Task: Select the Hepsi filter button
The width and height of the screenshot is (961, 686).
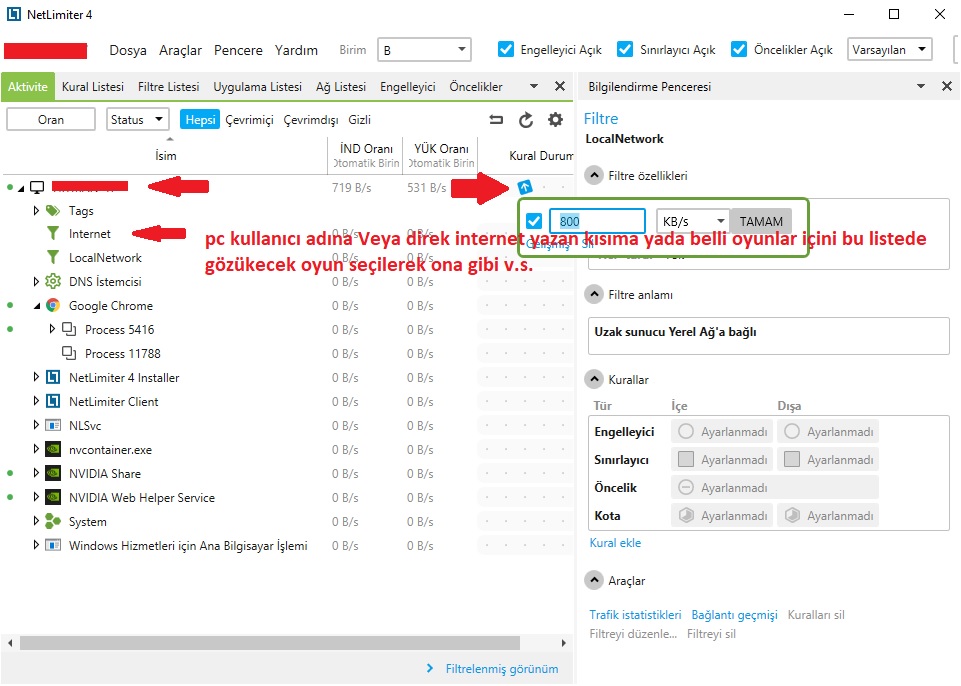Action: click(200, 120)
